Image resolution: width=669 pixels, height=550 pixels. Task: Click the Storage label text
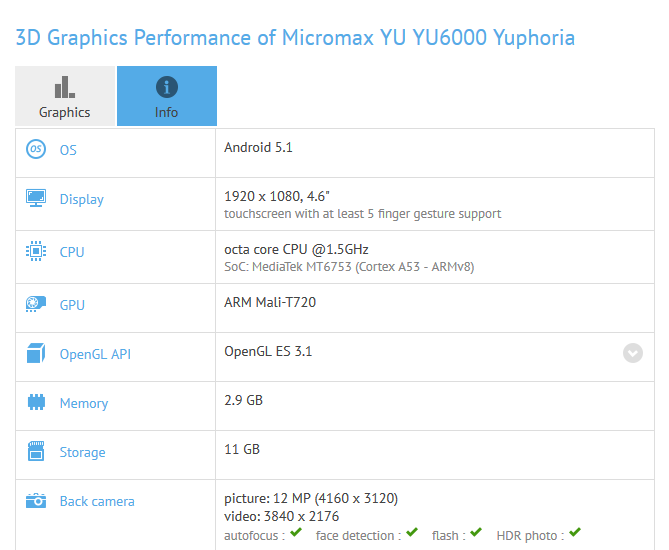82,452
